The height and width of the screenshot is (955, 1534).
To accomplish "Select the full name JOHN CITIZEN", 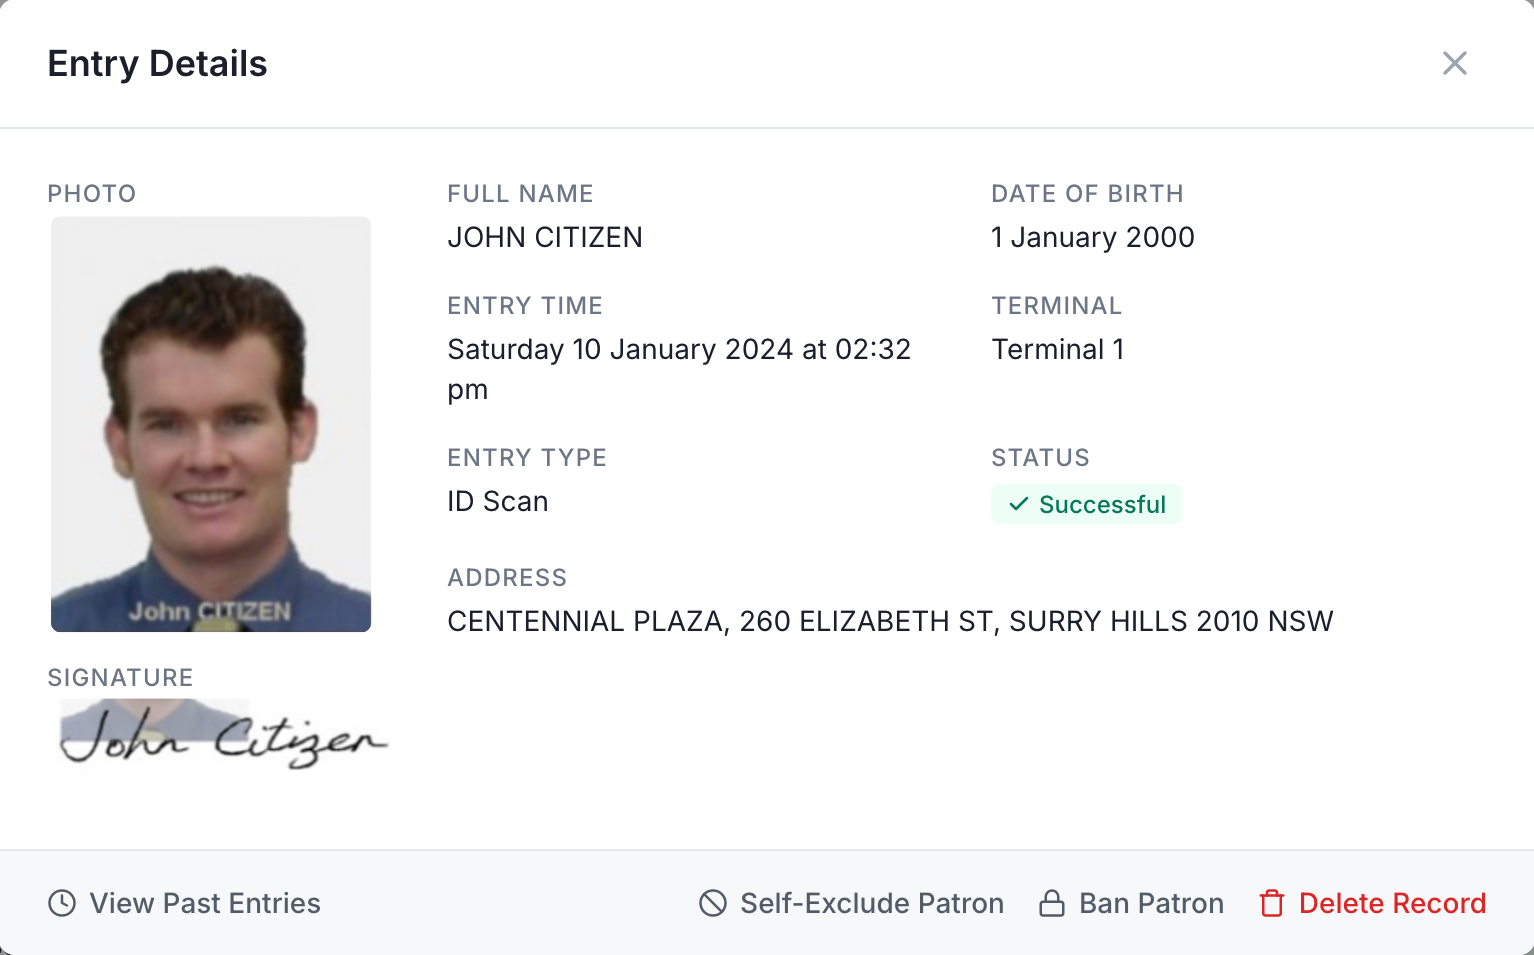I will pyautogui.click(x=545, y=237).
